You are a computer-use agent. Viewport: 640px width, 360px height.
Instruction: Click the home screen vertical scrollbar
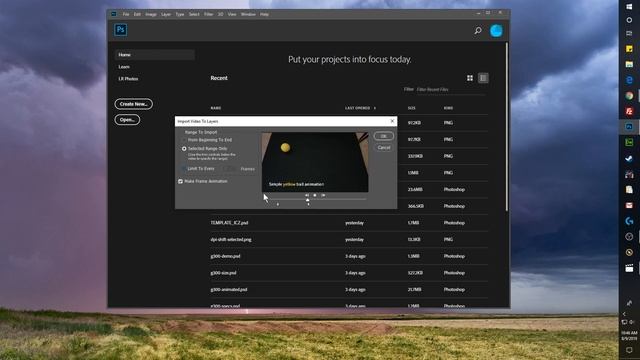coord(507,127)
